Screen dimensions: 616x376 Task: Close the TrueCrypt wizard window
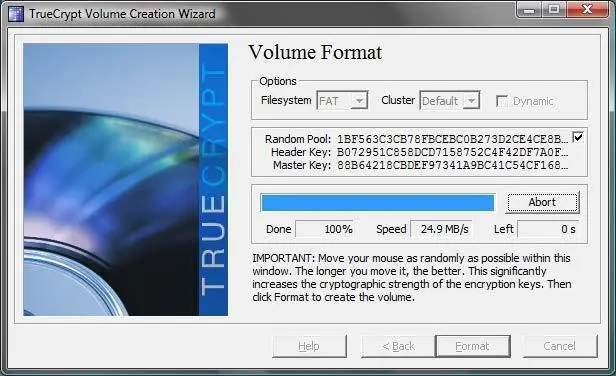[x=587, y=9]
